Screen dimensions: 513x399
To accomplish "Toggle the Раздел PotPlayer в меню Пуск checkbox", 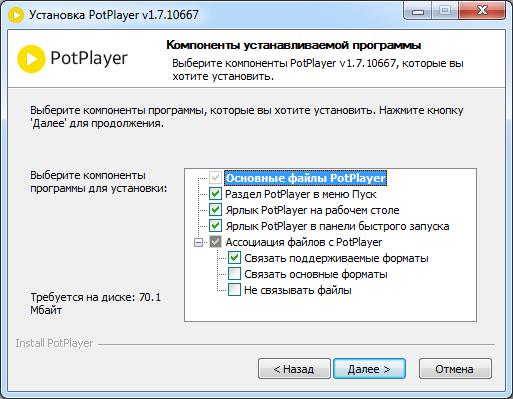I will (x=215, y=194).
